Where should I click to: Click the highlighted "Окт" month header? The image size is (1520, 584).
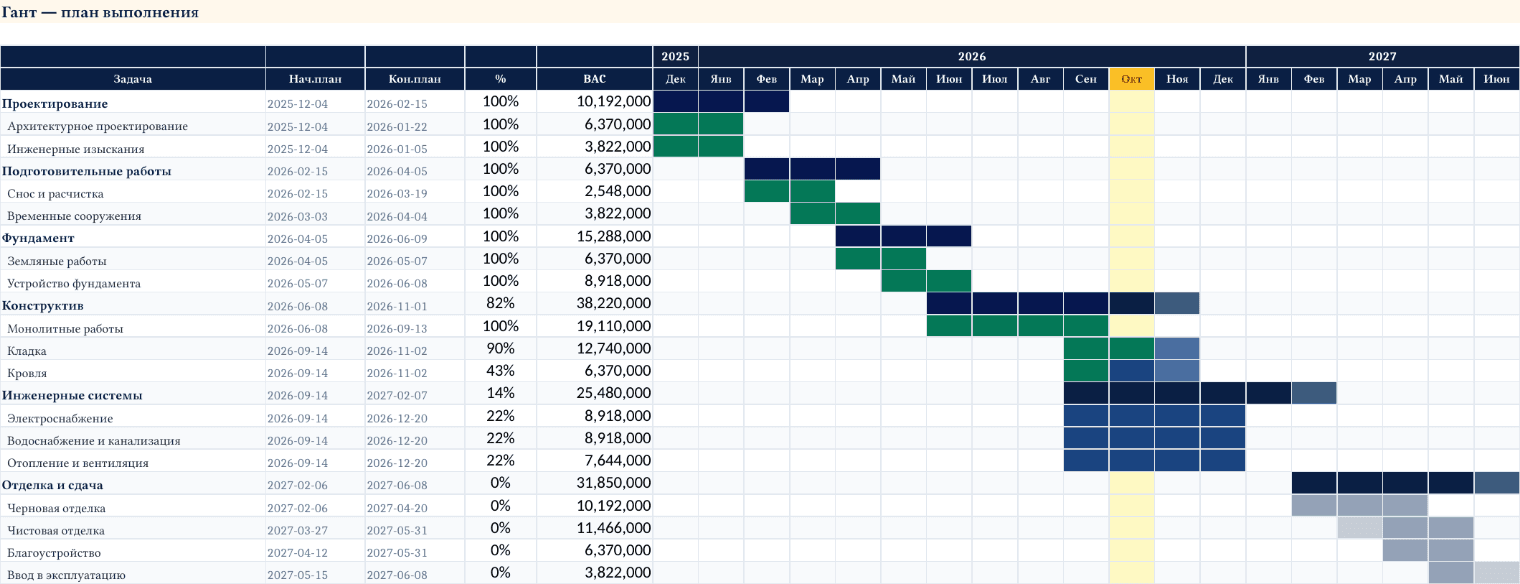[1132, 79]
